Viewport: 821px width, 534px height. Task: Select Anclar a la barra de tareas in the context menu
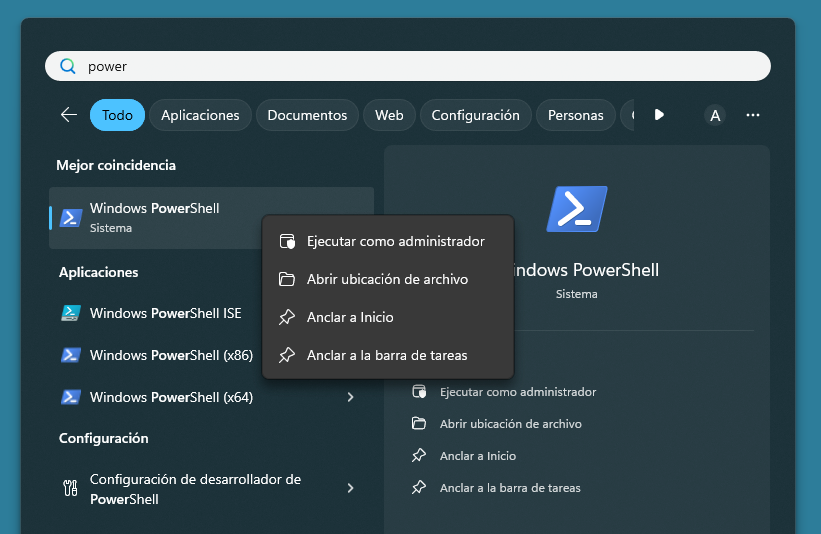pyautogui.click(x=388, y=355)
